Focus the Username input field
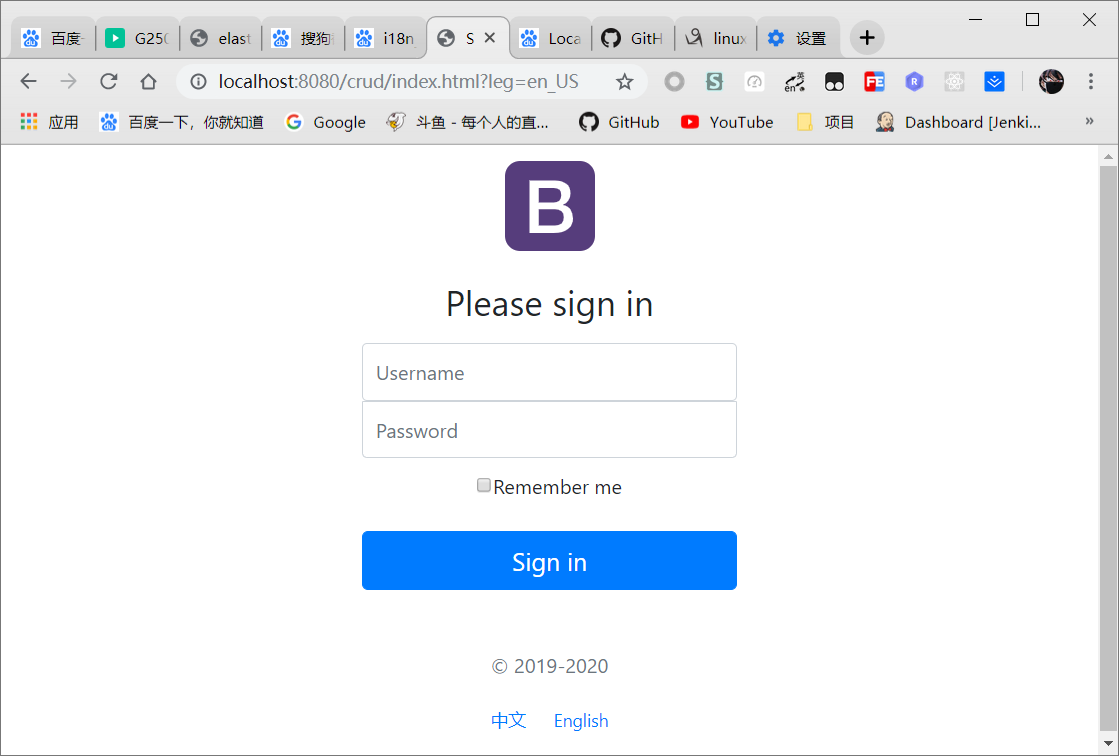1119x756 pixels. [550, 372]
